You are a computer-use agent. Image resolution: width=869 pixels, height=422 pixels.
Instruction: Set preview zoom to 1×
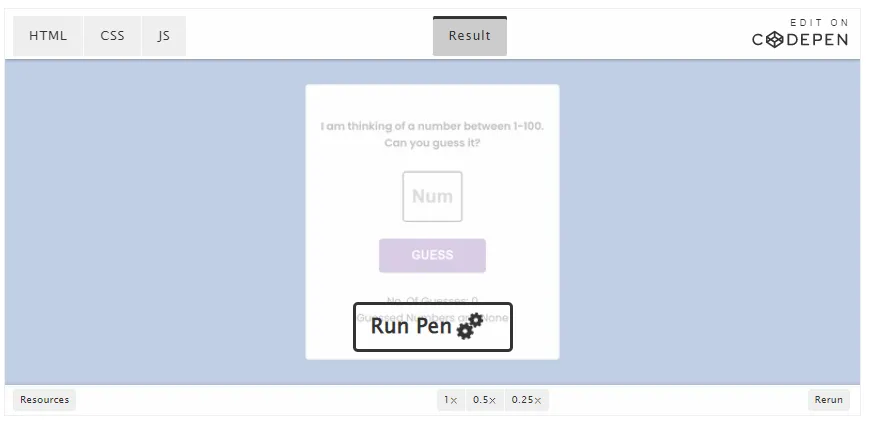[x=451, y=400]
